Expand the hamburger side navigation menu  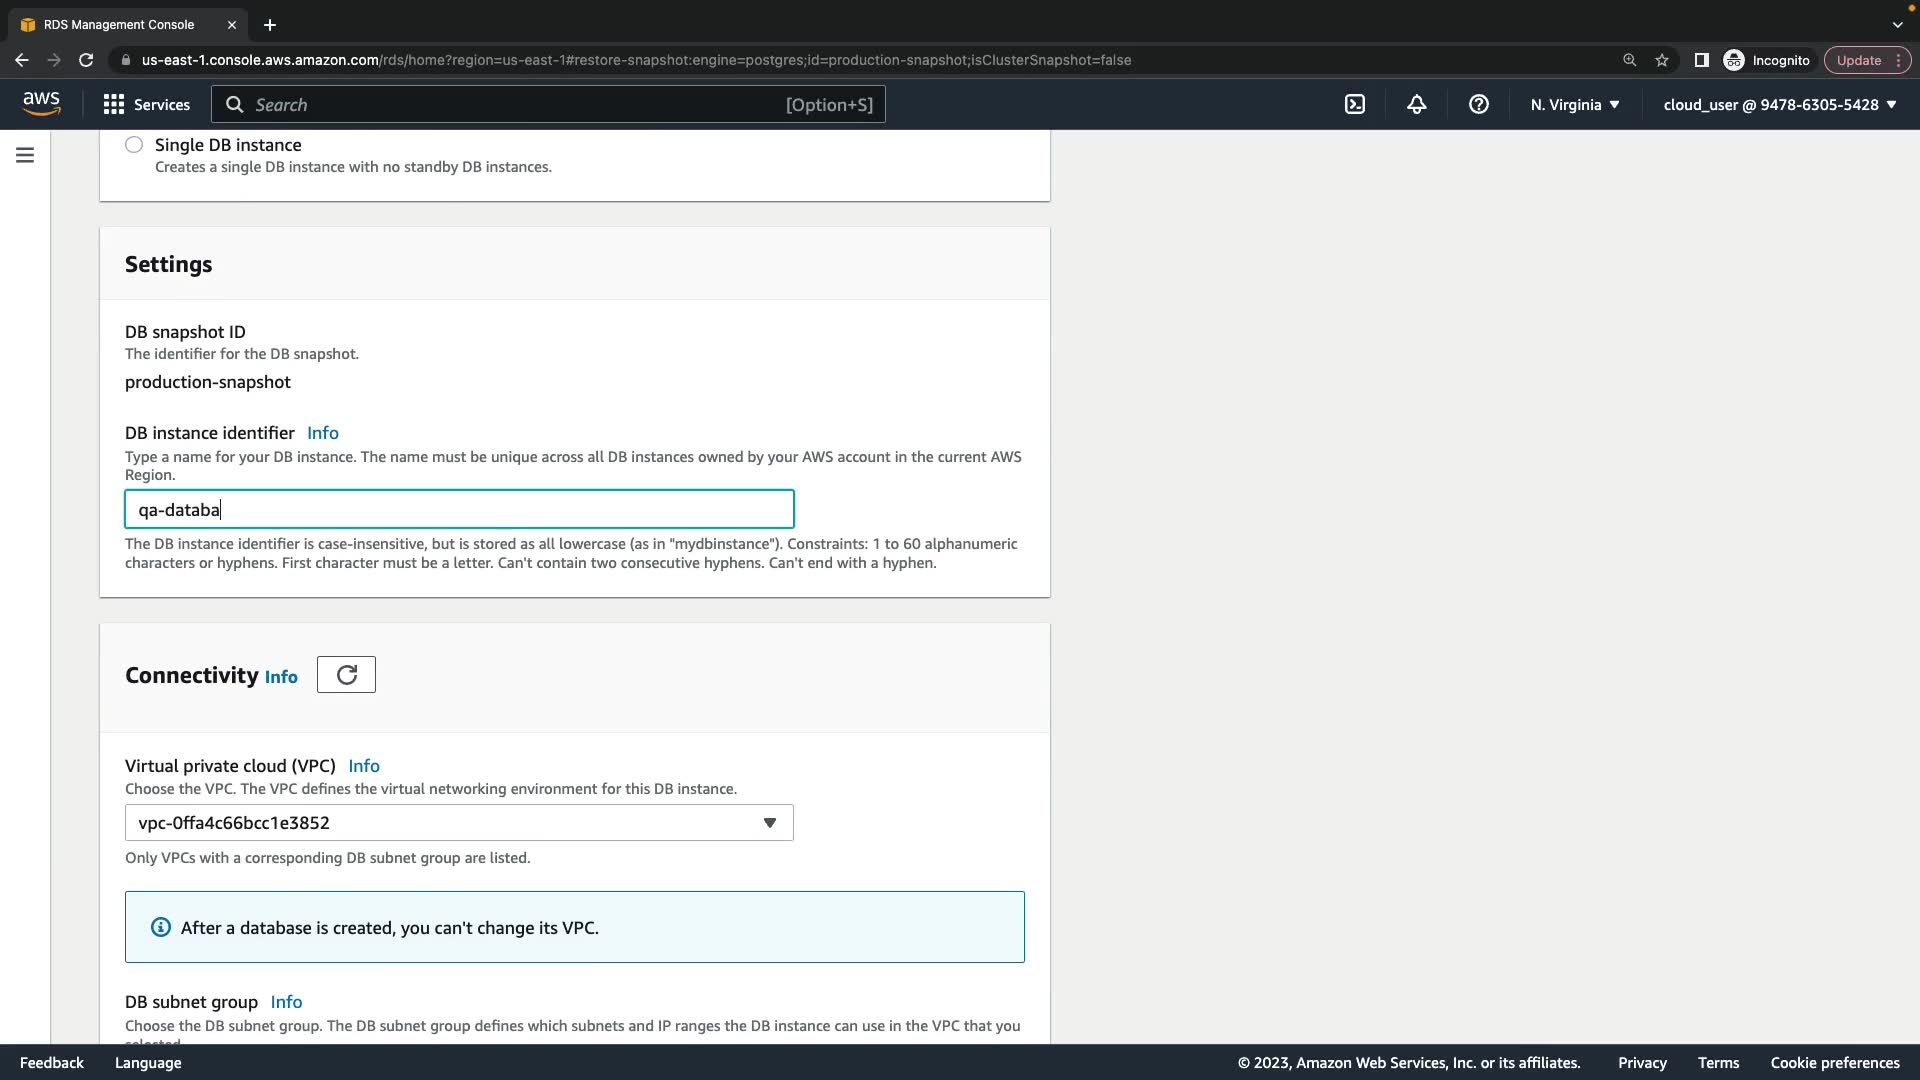(x=25, y=155)
